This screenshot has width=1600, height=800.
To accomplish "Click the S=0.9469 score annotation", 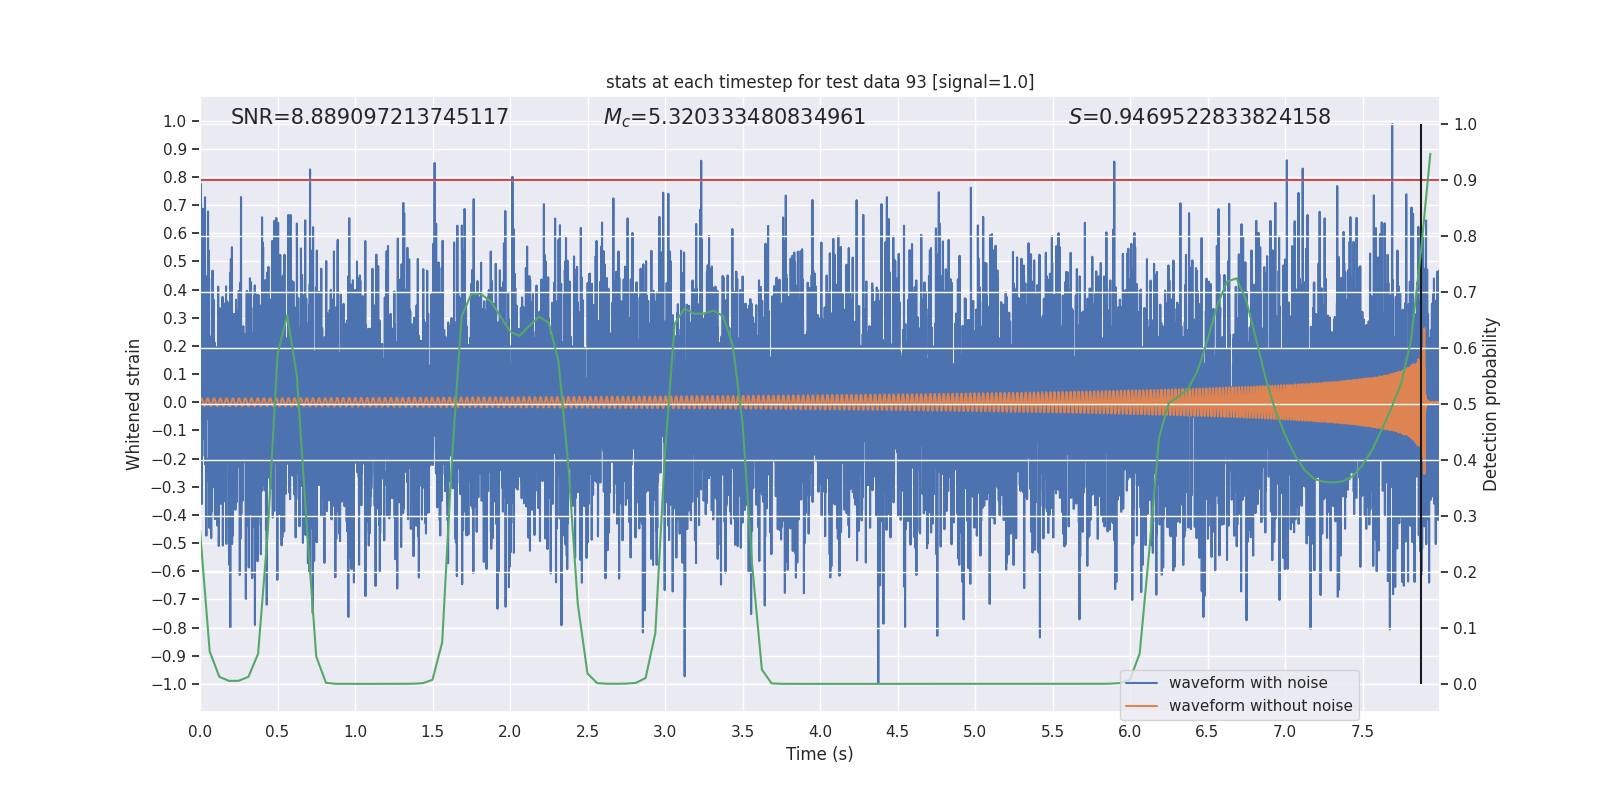I will pyautogui.click(x=1199, y=117).
